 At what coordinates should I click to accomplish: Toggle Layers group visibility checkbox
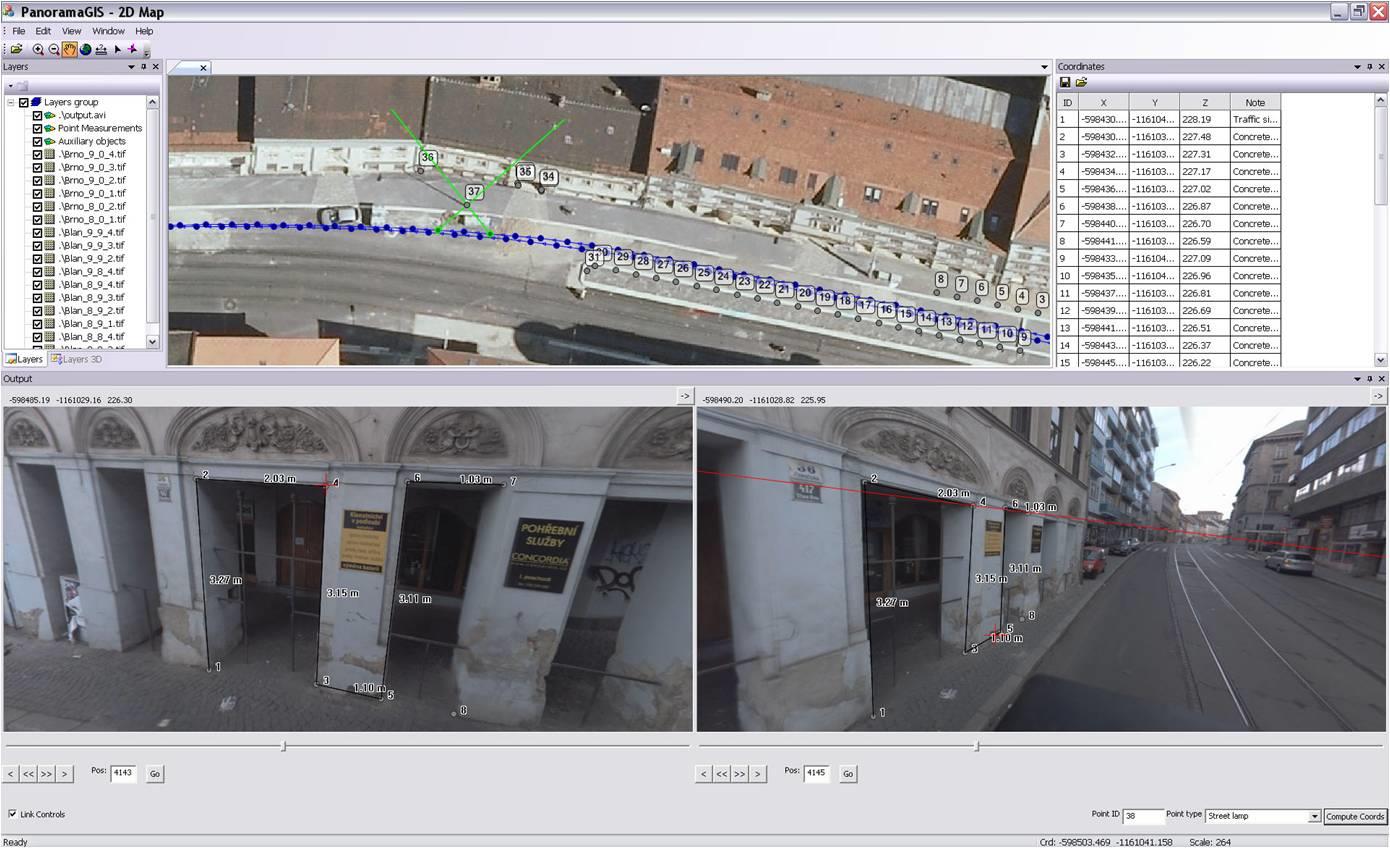point(24,102)
